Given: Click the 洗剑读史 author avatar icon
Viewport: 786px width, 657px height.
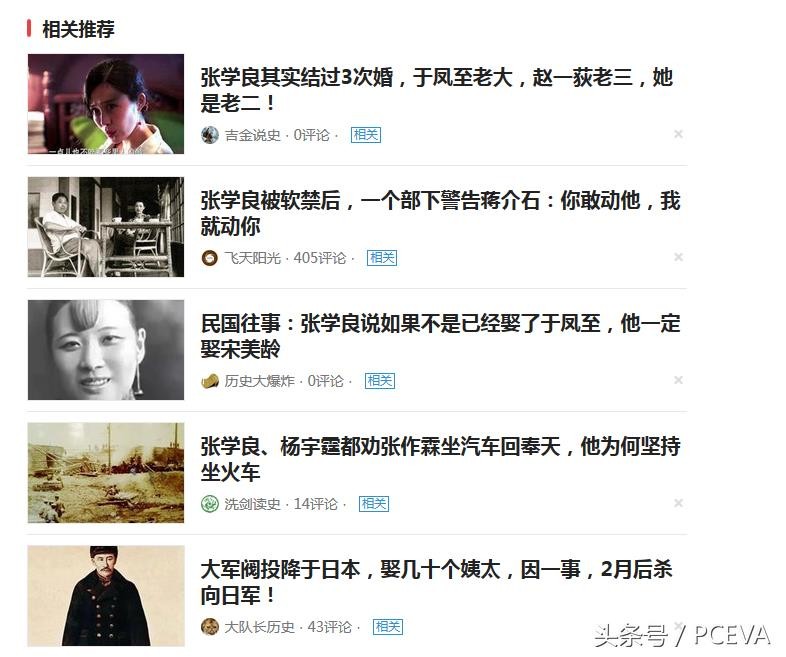Looking at the screenshot, I should coord(210,504).
